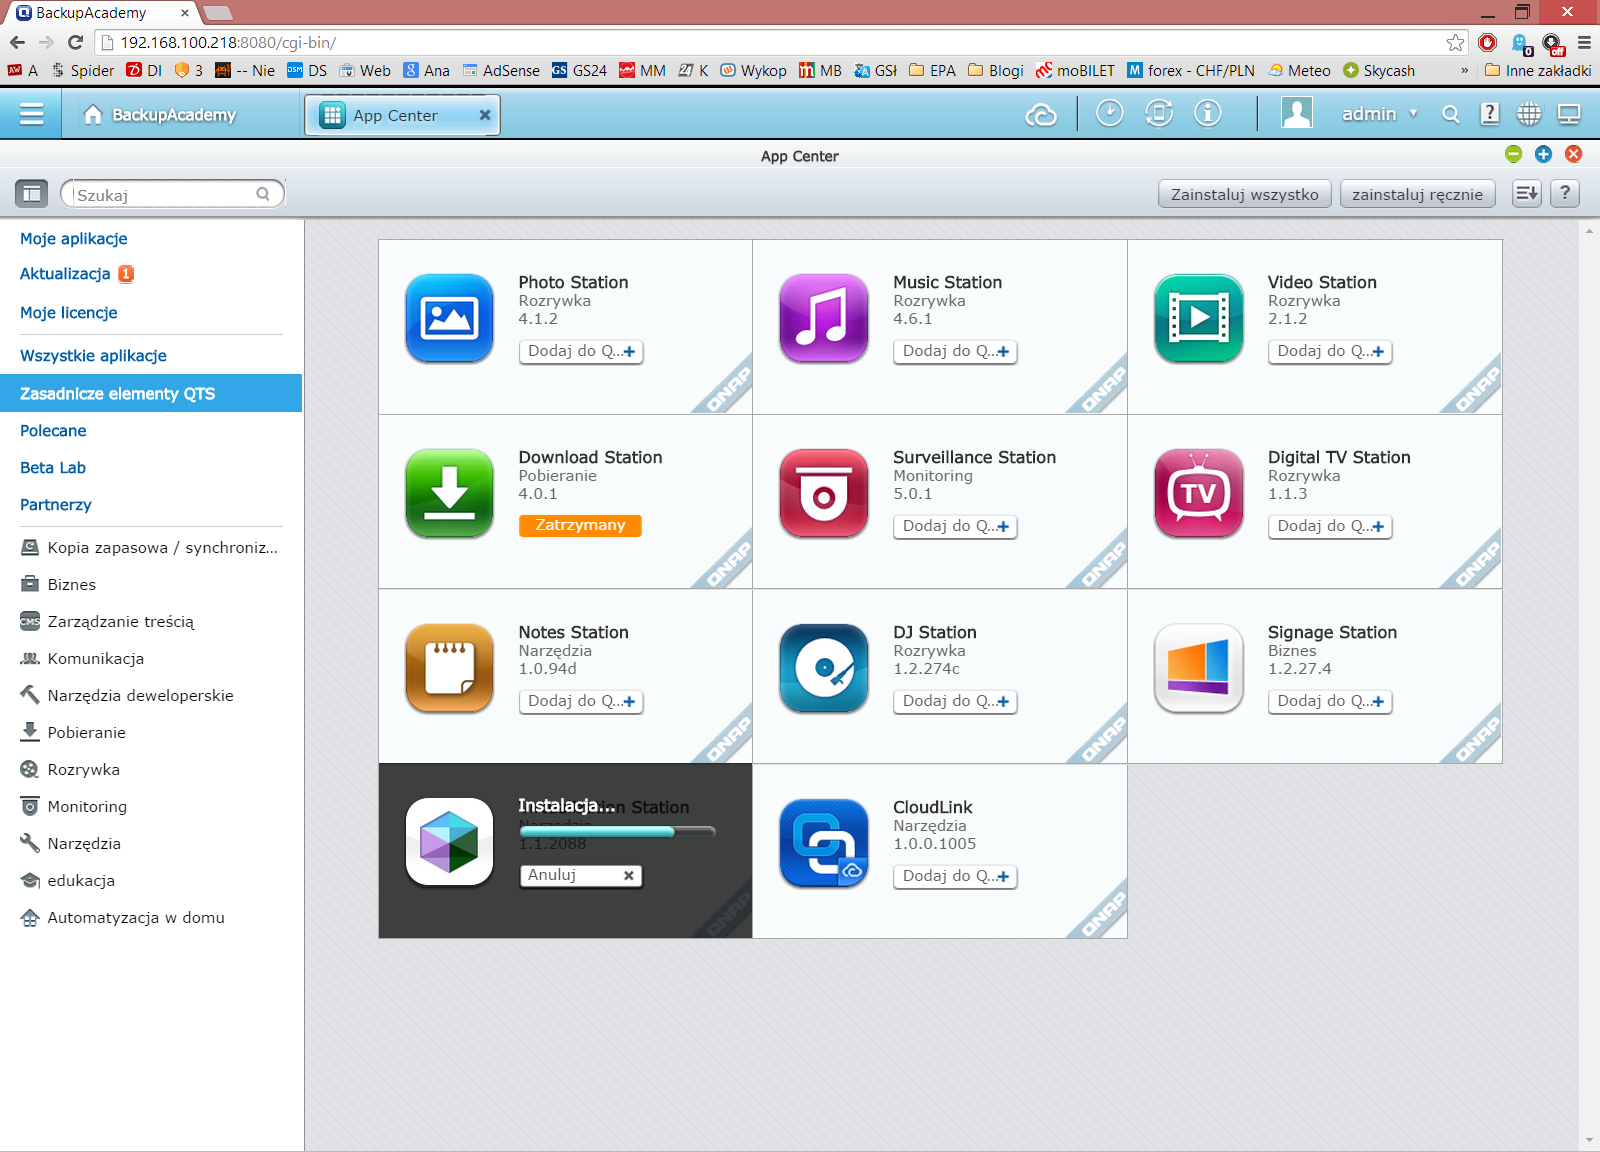Open the Photo Station app icon
Image resolution: width=1600 pixels, height=1152 pixels.
coord(449,318)
